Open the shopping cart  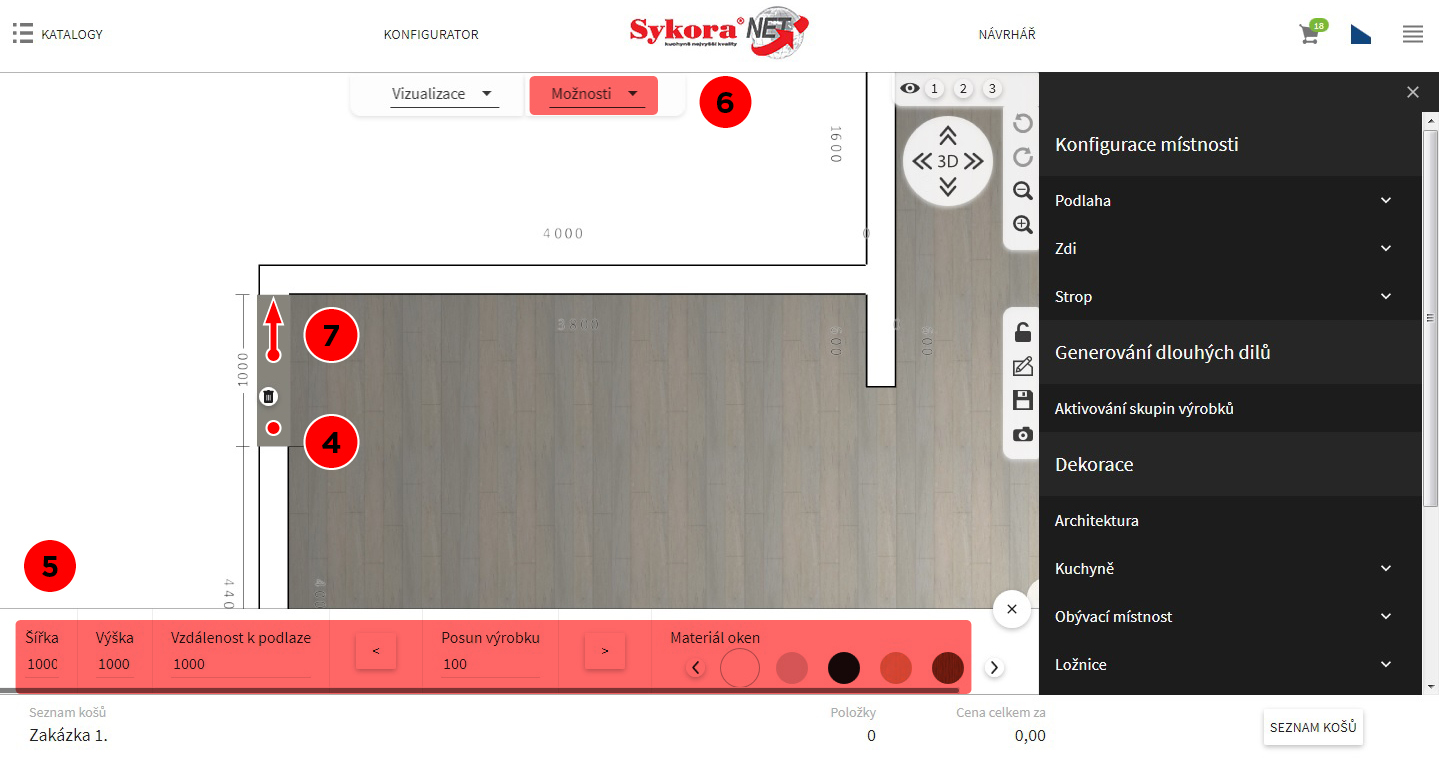(x=1309, y=34)
